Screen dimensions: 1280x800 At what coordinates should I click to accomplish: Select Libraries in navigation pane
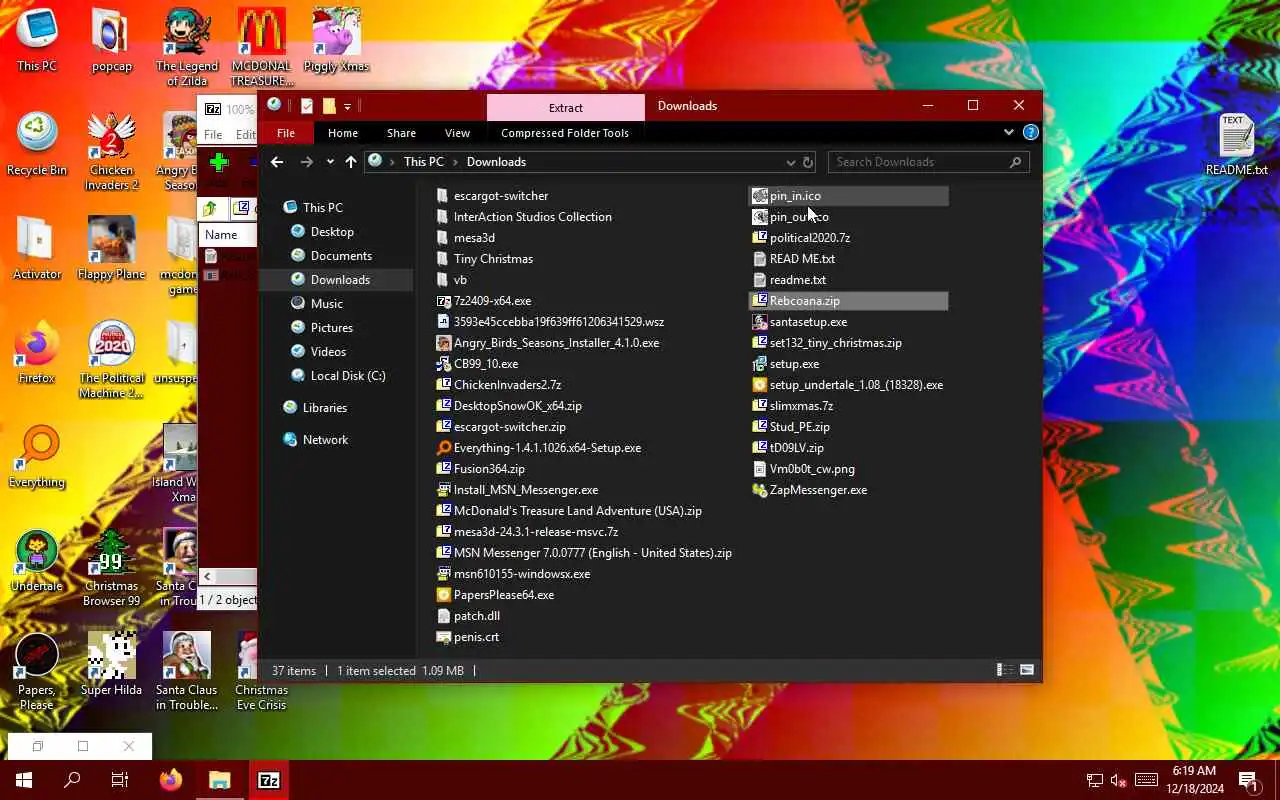(324, 407)
